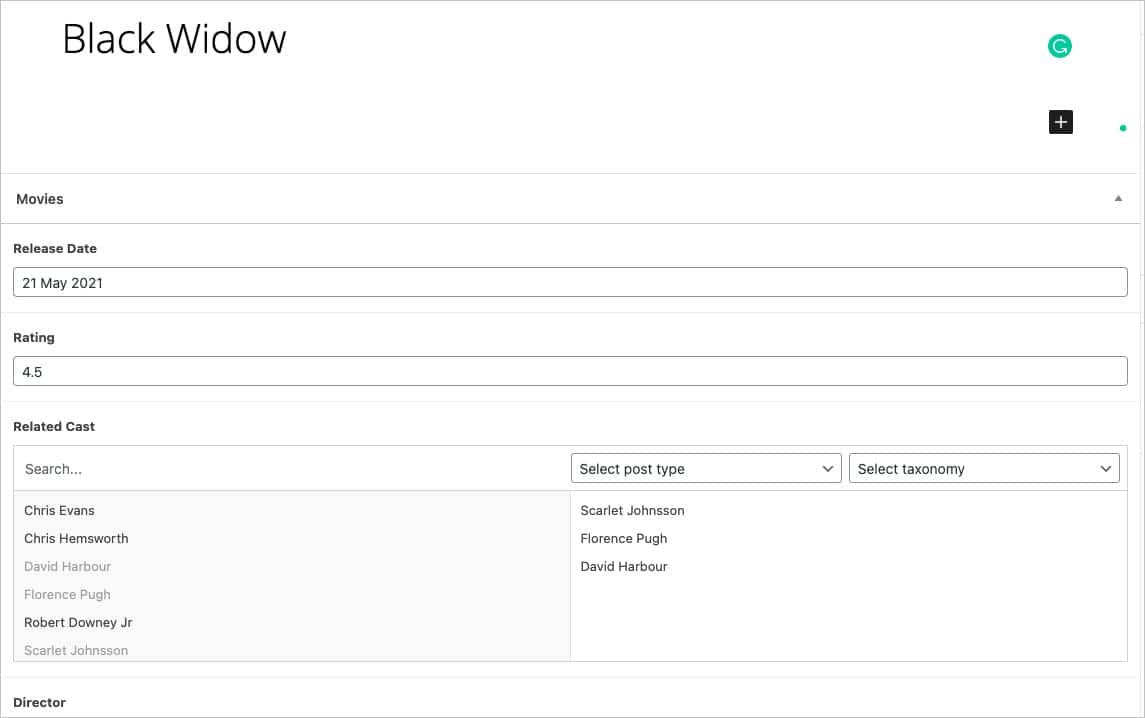Collapse the Movies panel with the triangle
The height and width of the screenshot is (718, 1145).
(1118, 199)
